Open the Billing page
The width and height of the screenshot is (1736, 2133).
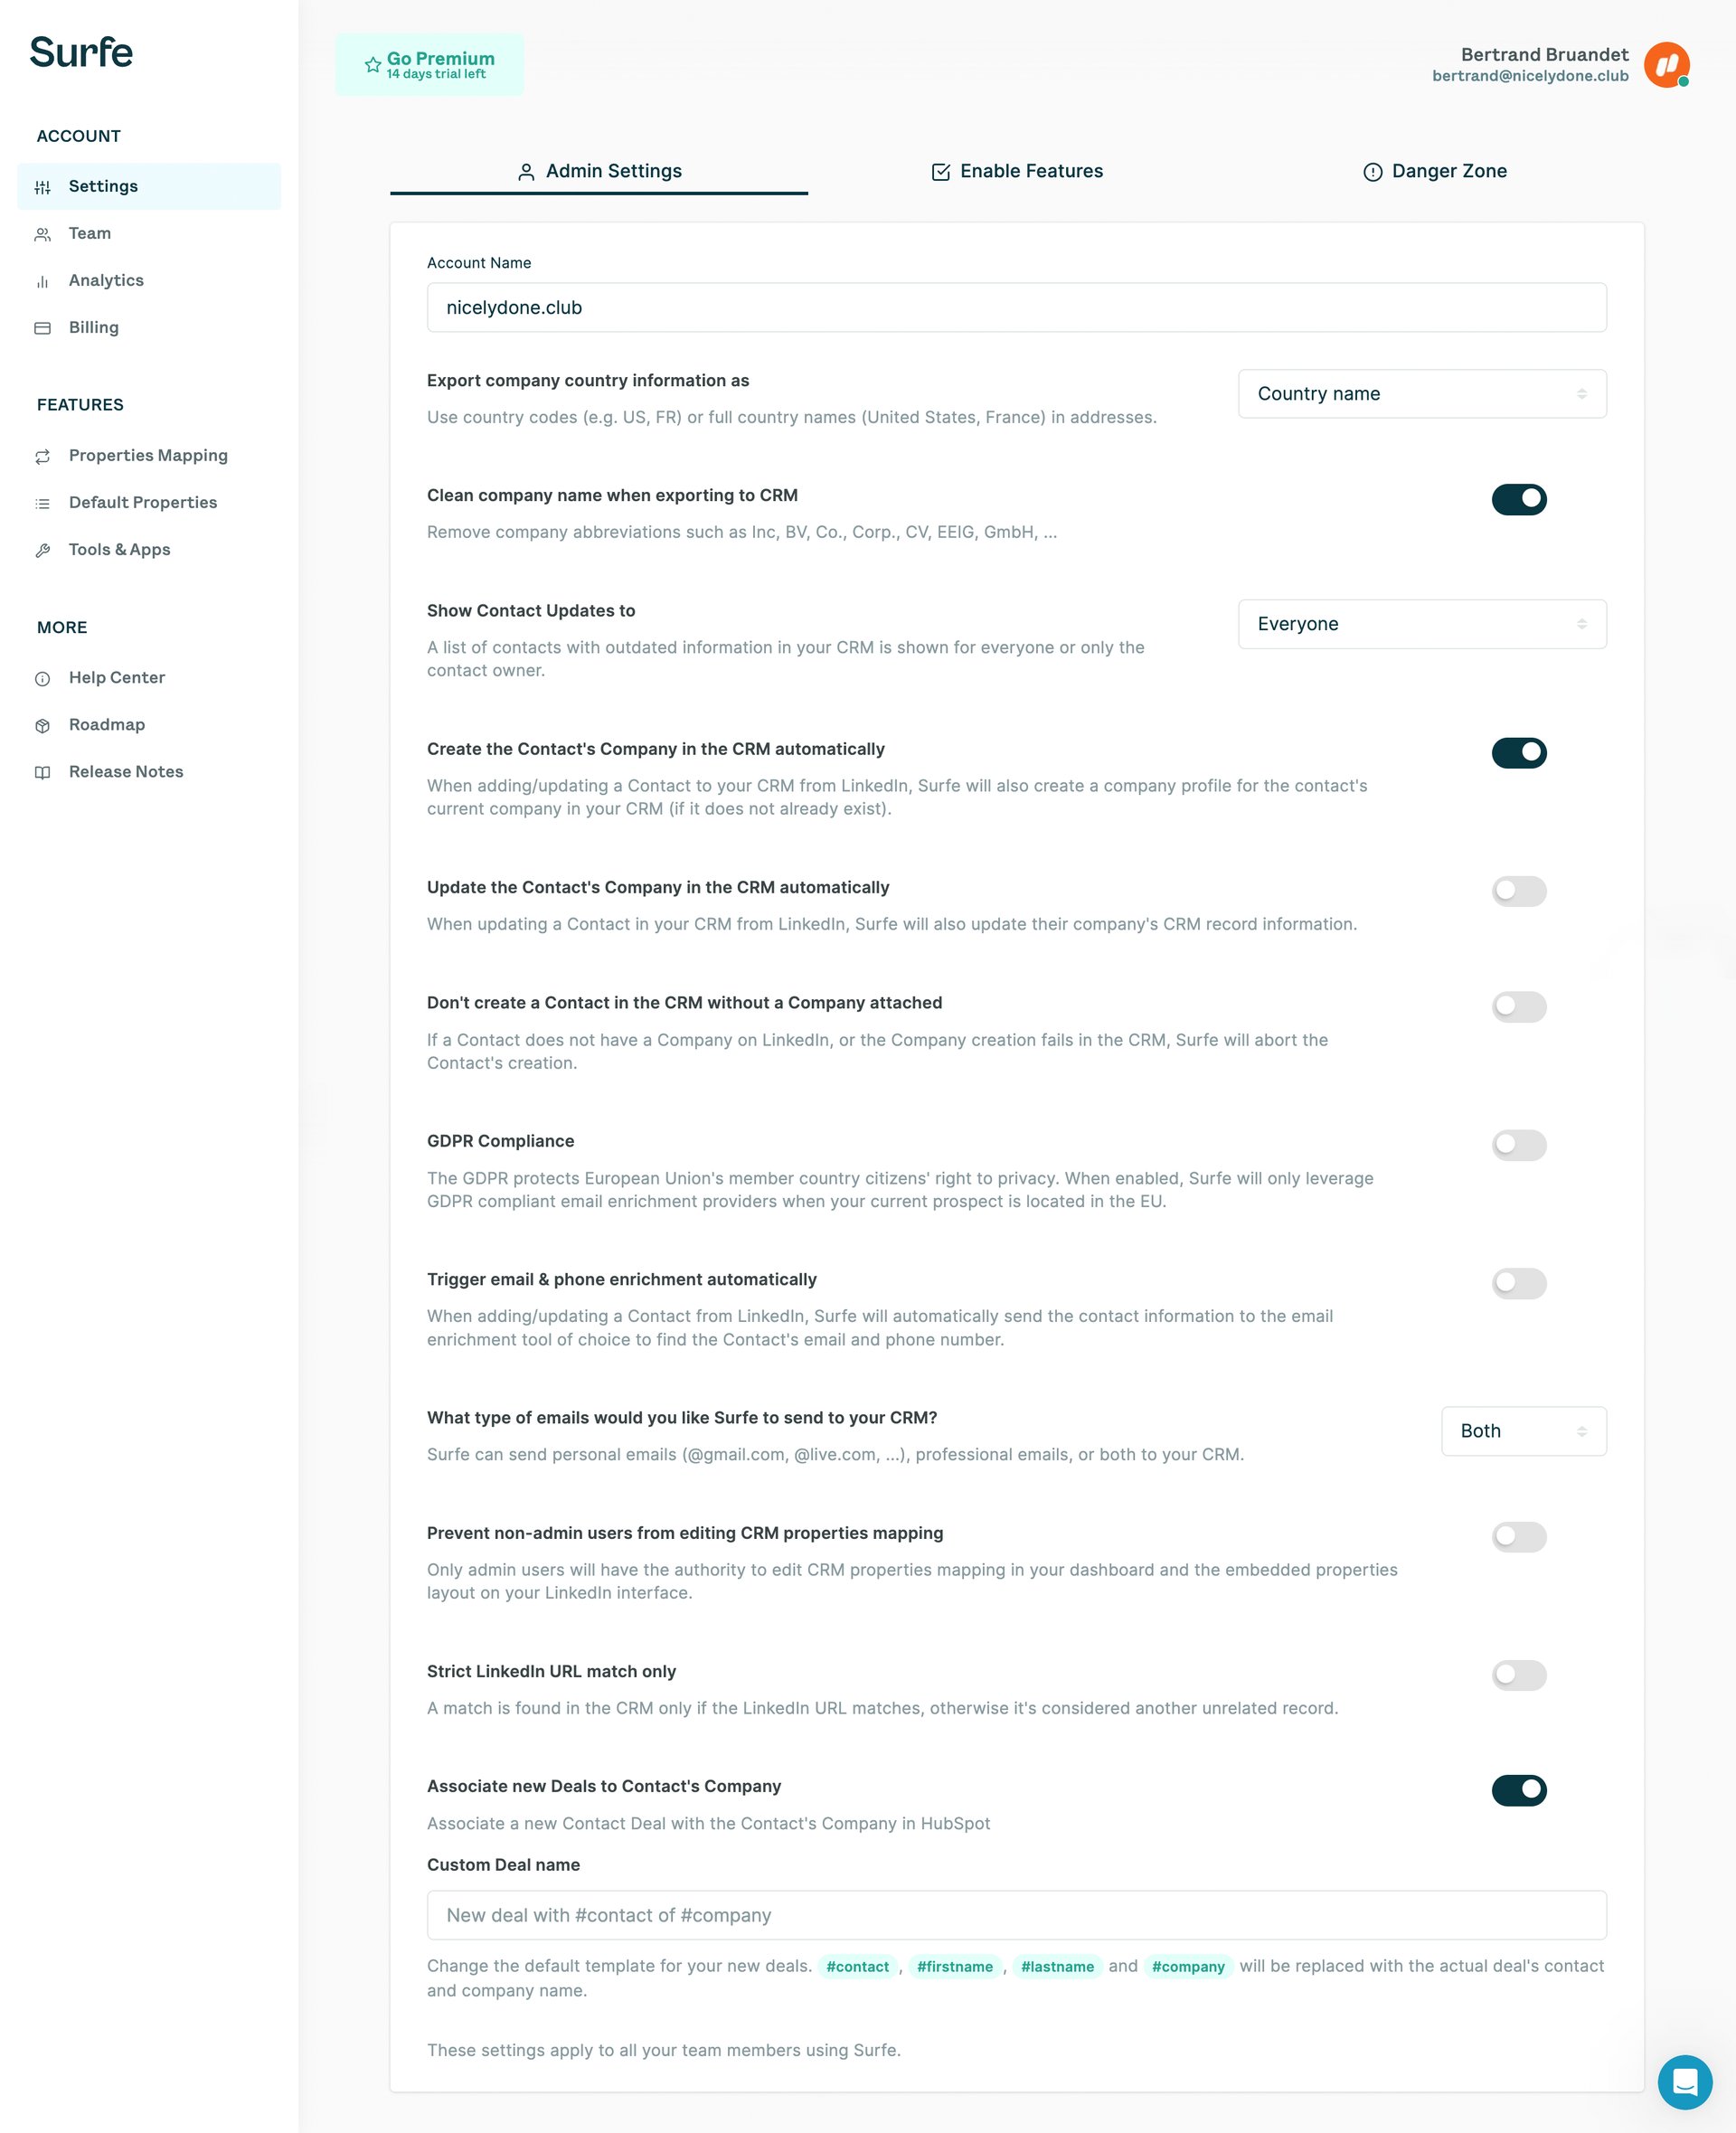pyautogui.click(x=93, y=327)
